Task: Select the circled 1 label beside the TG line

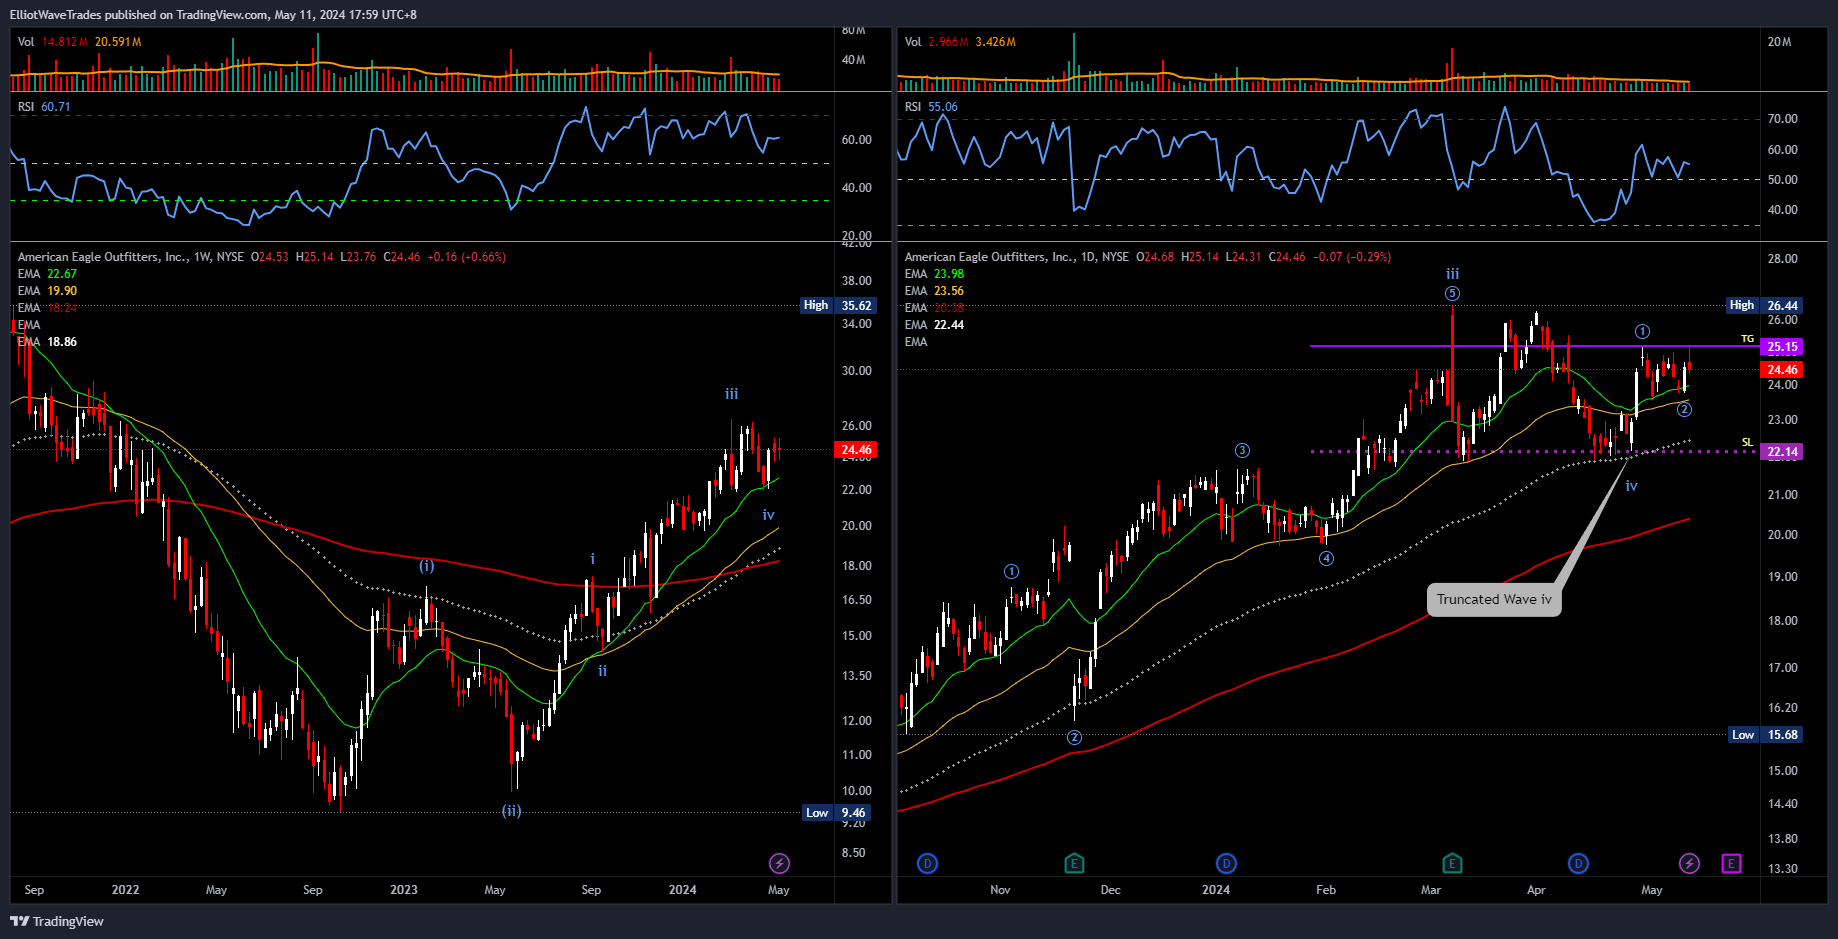Action: (1642, 331)
